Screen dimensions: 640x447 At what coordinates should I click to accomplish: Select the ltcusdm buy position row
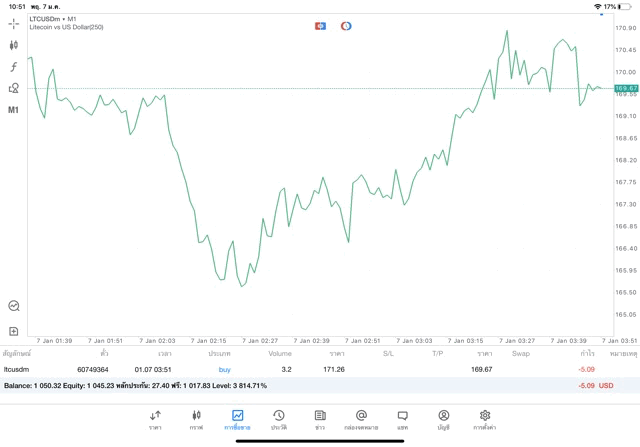(x=300, y=370)
